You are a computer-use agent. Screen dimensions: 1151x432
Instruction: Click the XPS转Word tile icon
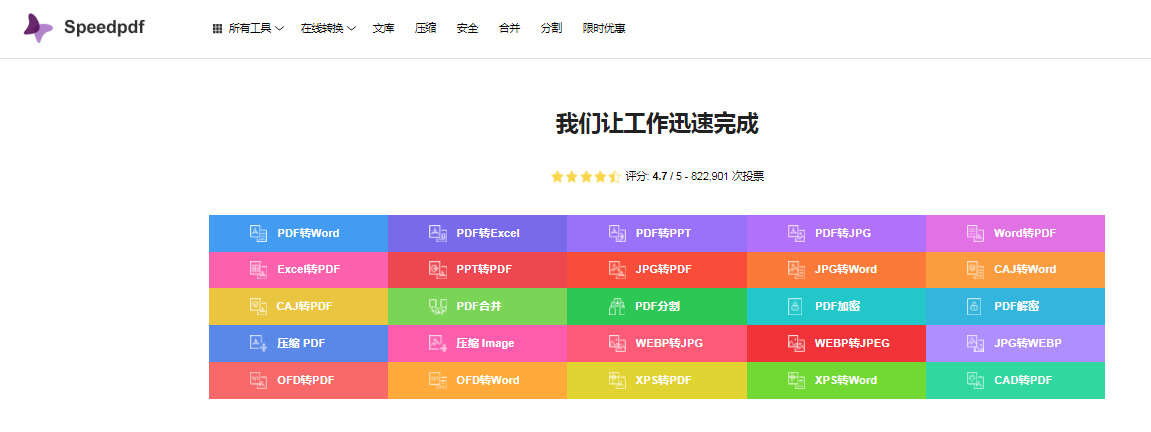796,380
